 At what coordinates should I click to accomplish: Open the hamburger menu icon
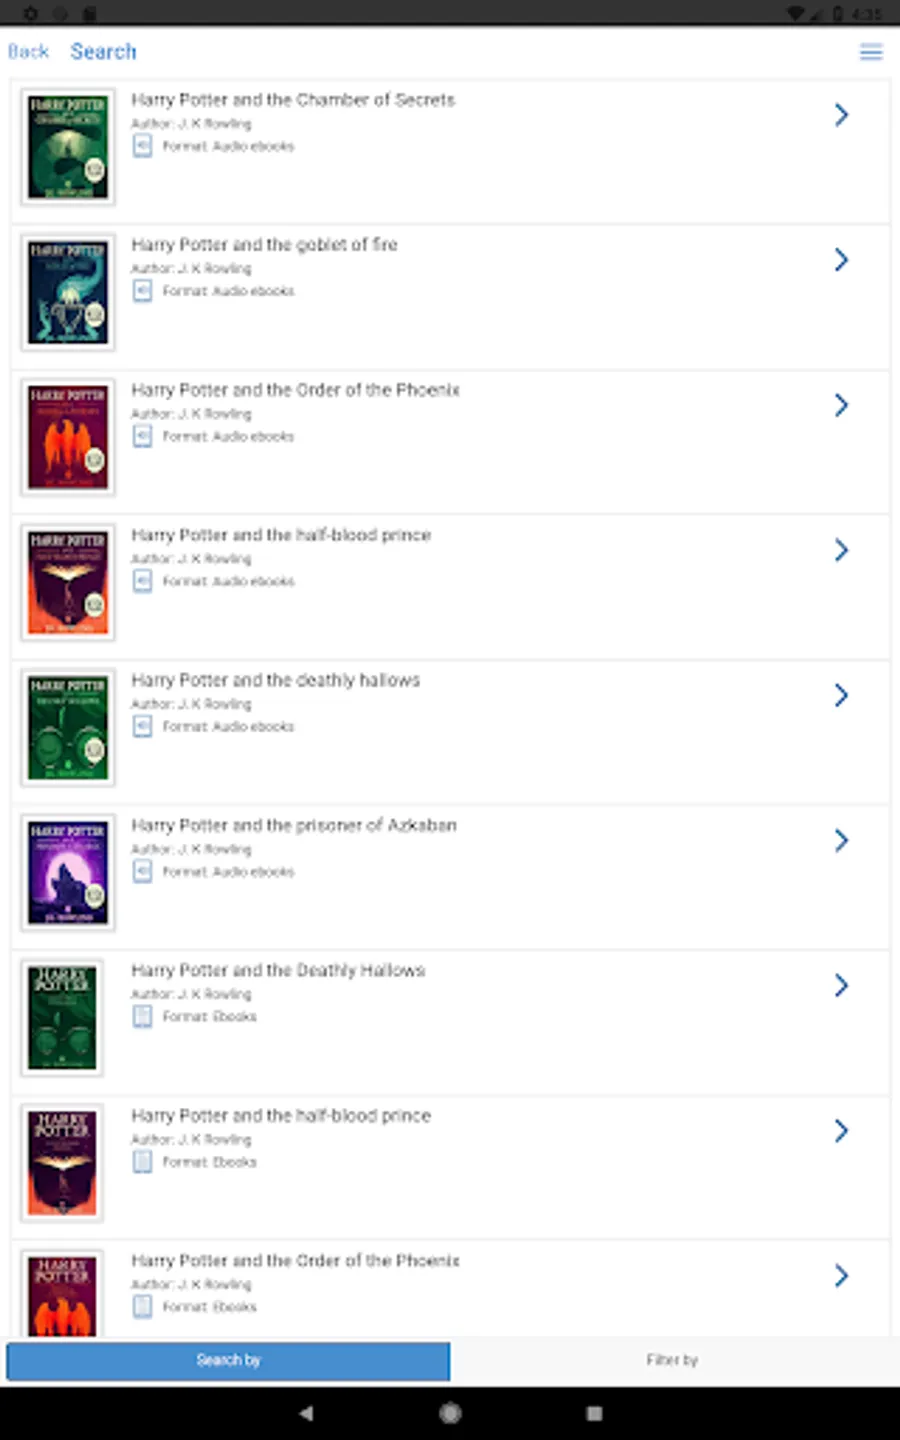871,52
